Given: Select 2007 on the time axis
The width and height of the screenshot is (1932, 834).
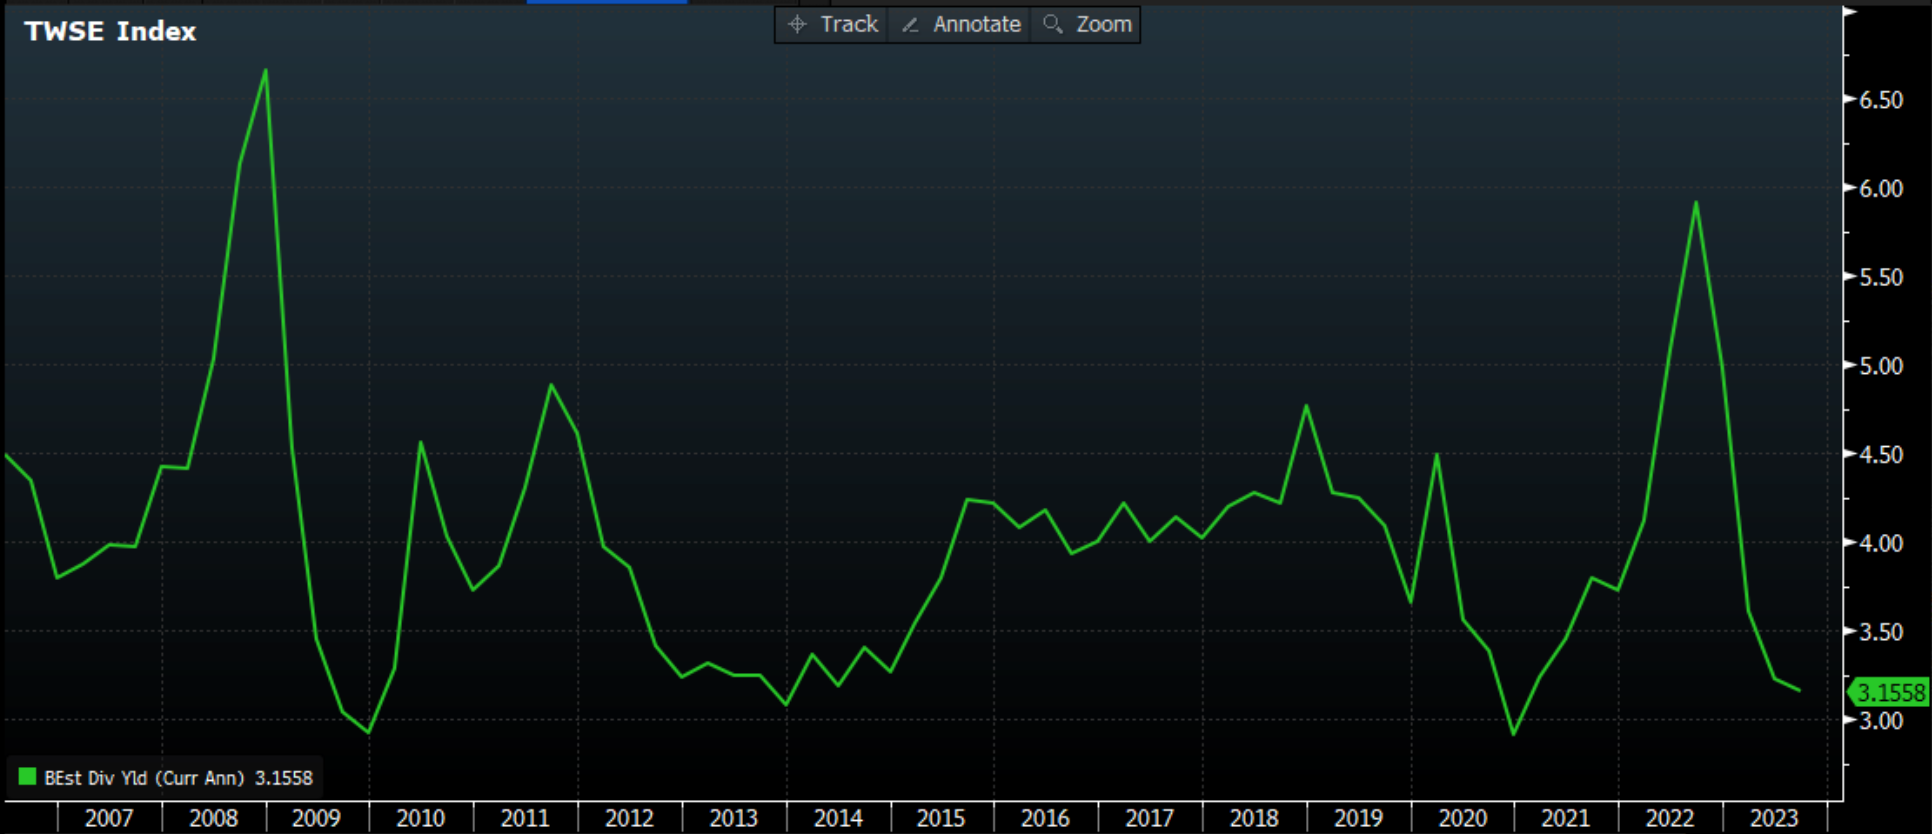Looking at the screenshot, I should tap(109, 818).
